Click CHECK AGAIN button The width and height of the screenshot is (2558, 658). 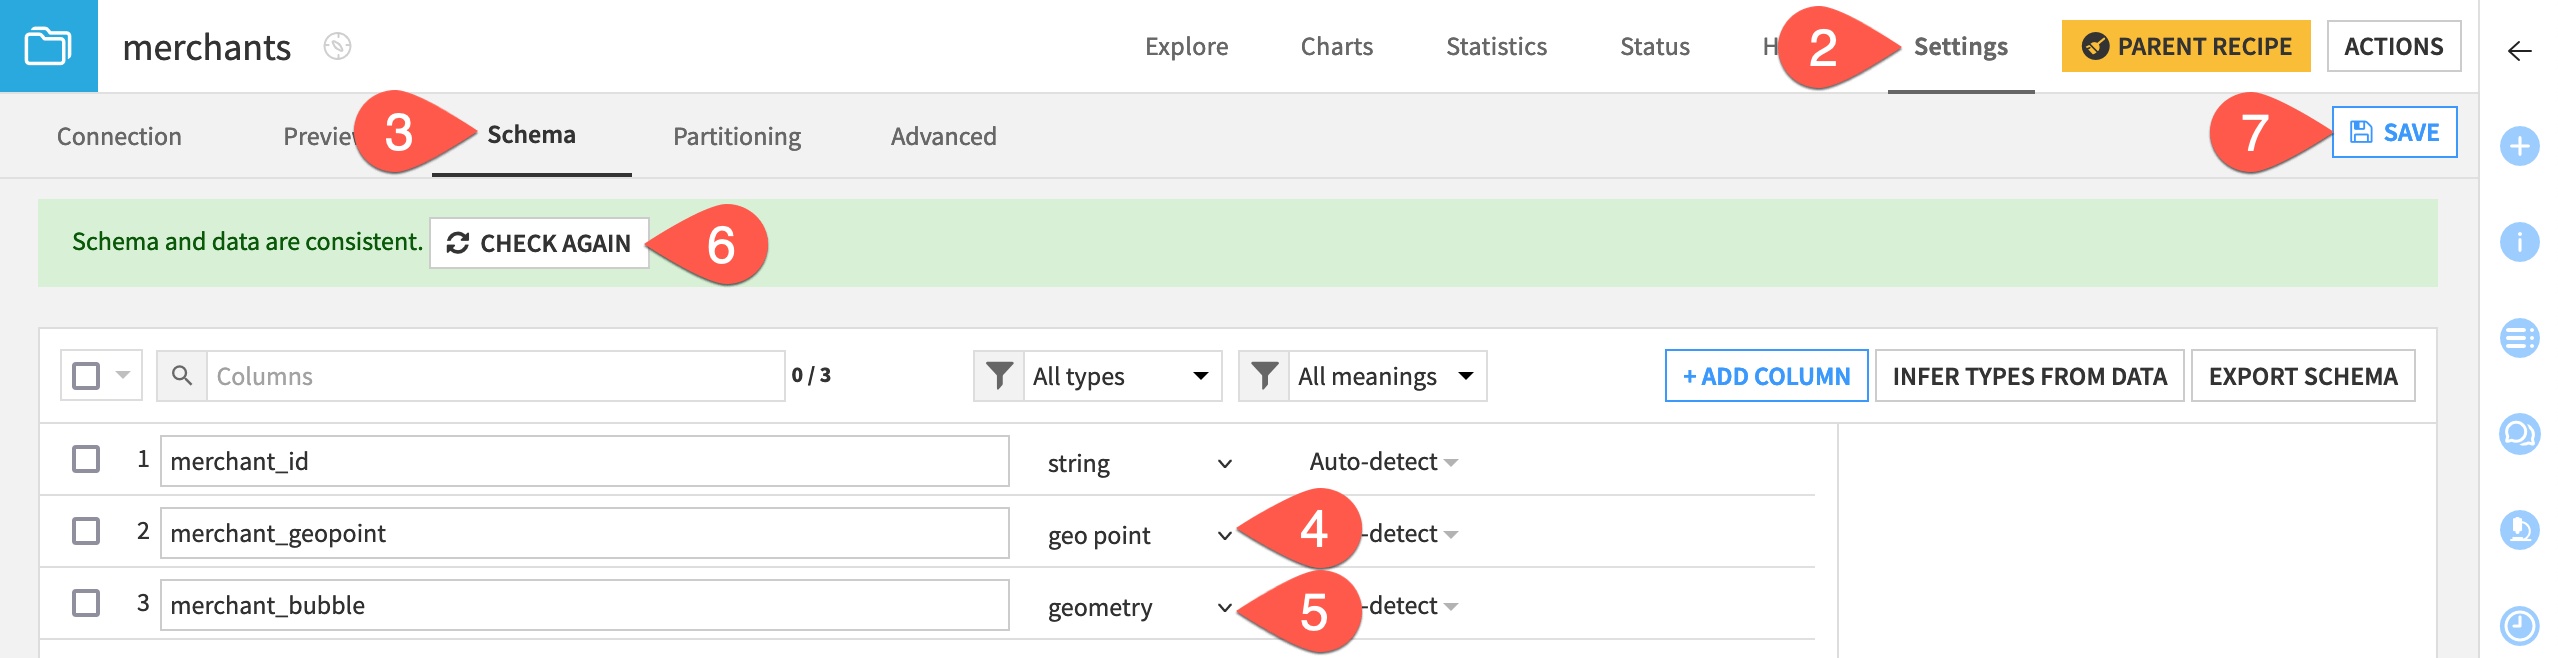click(x=539, y=243)
